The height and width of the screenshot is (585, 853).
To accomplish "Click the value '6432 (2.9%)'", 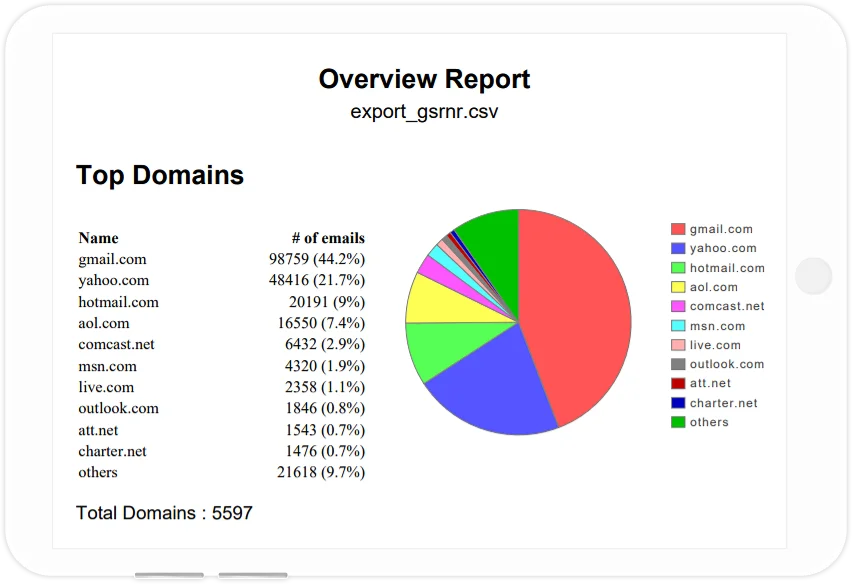I will coord(325,344).
